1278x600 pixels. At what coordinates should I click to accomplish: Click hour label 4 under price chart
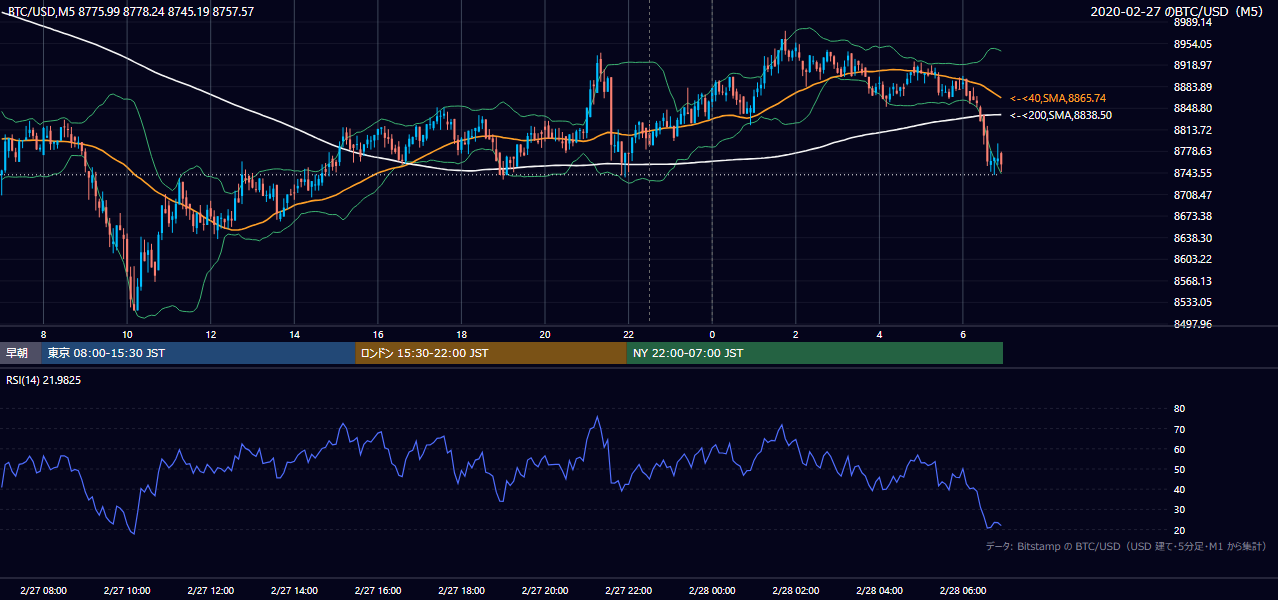[879, 334]
